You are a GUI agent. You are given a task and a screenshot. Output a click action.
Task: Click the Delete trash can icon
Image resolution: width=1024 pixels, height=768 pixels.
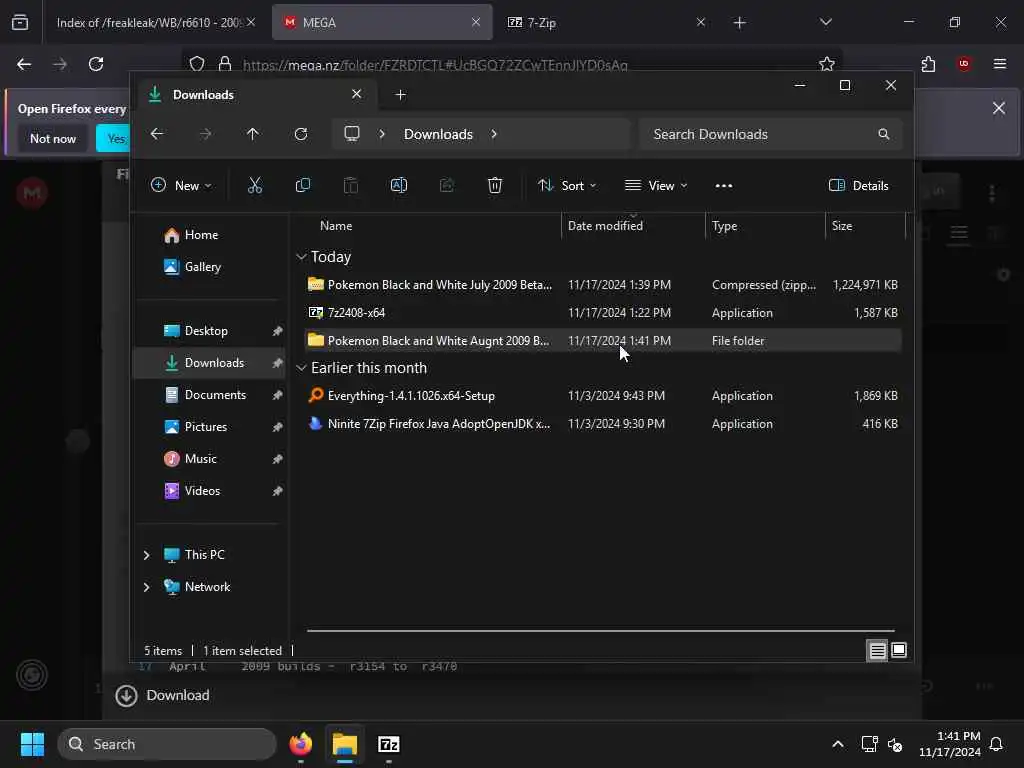point(495,185)
